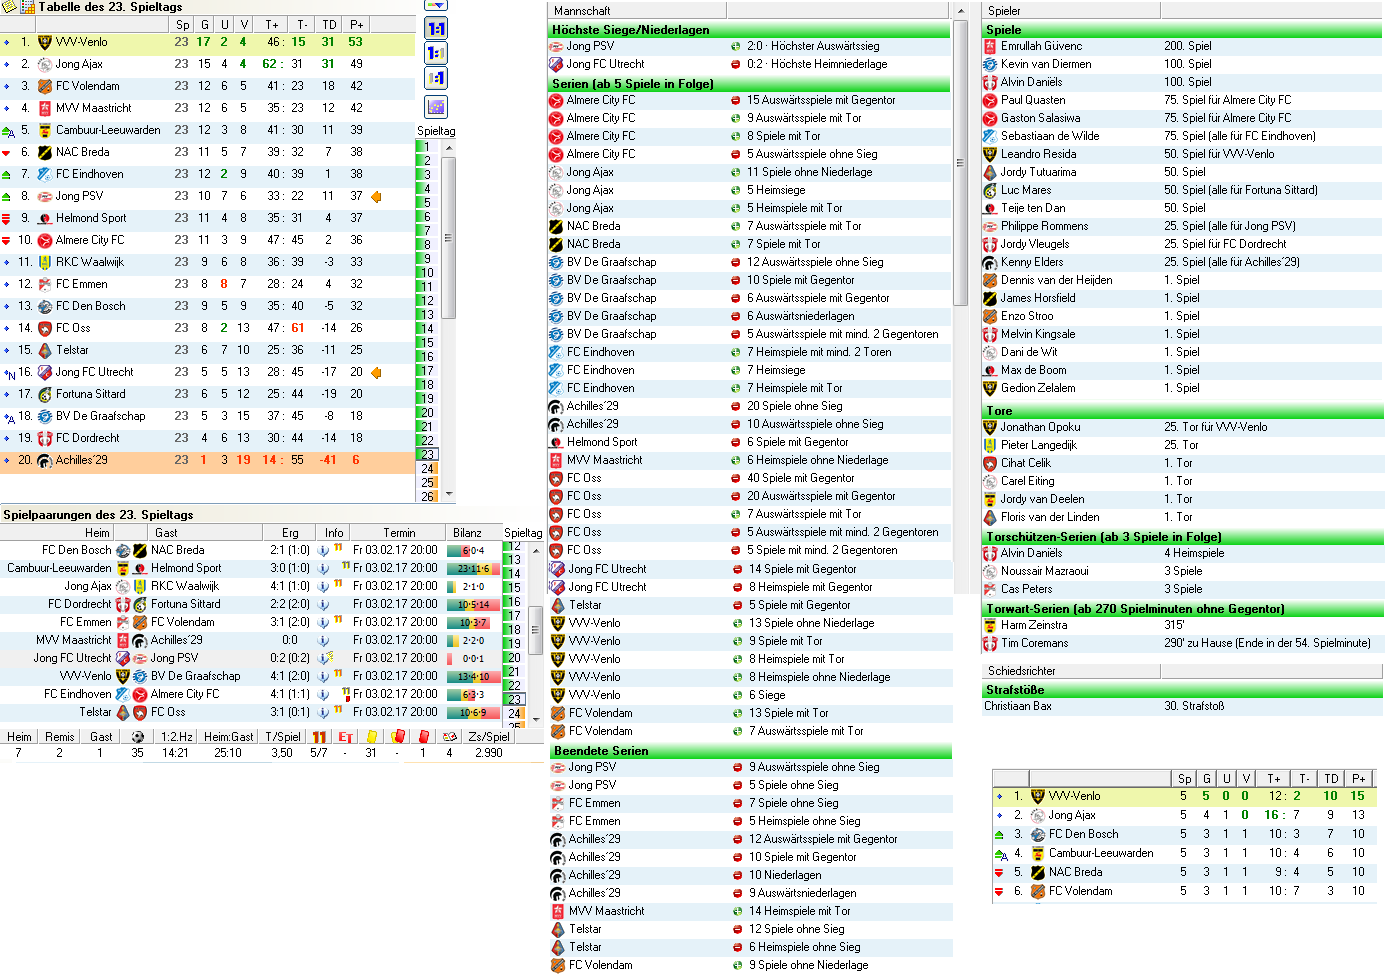Click the plain red card icon in the statistics header

[423, 737]
